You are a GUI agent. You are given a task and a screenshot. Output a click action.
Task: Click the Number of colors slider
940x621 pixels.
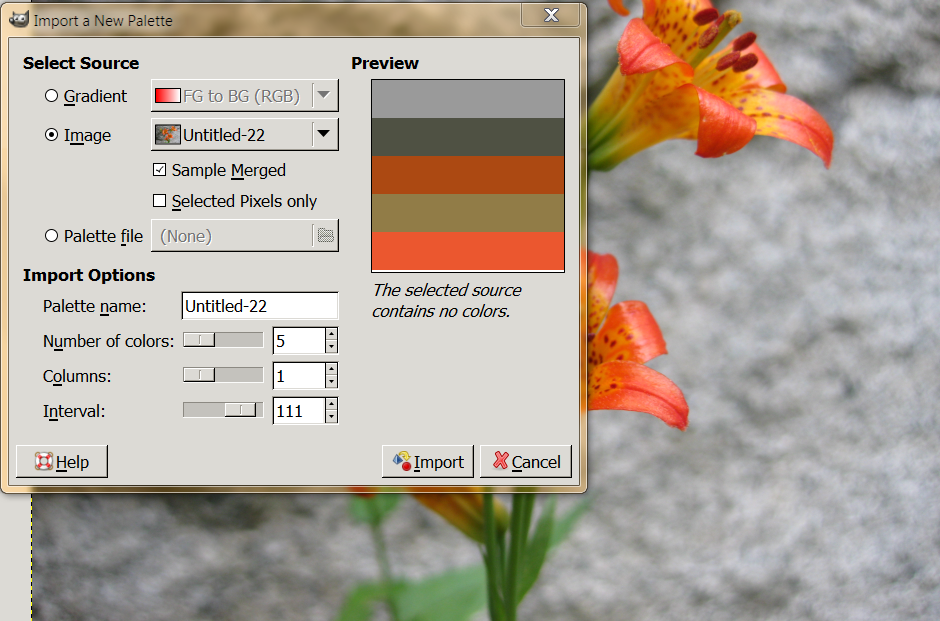point(223,340)
